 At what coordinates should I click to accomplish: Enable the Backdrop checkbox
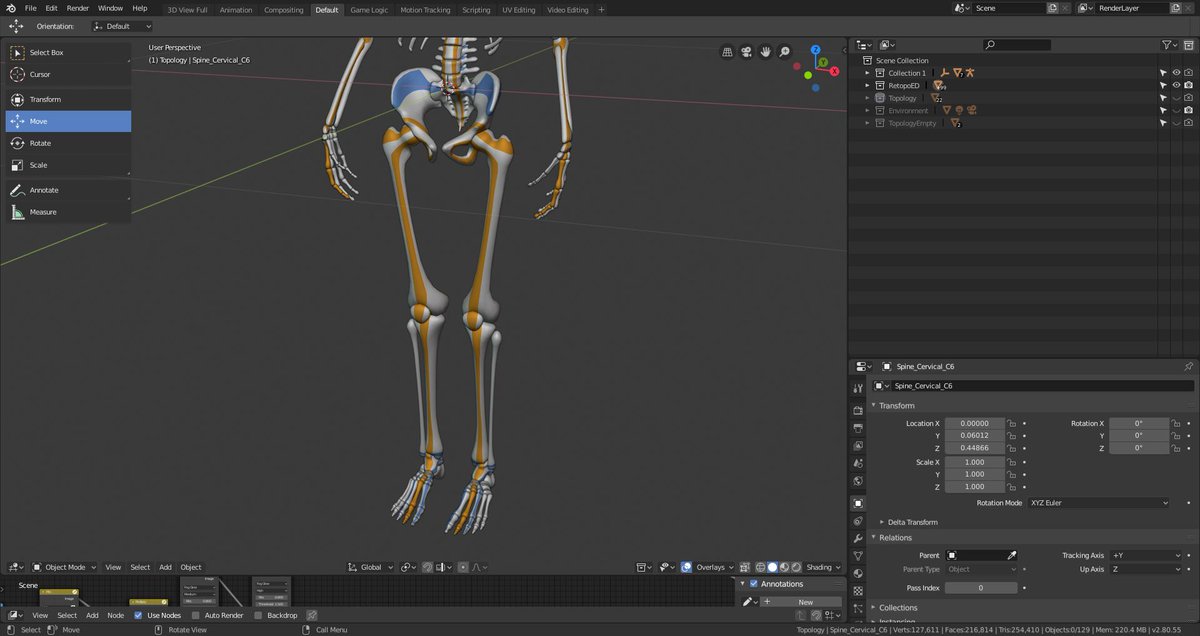click(258, 615)
